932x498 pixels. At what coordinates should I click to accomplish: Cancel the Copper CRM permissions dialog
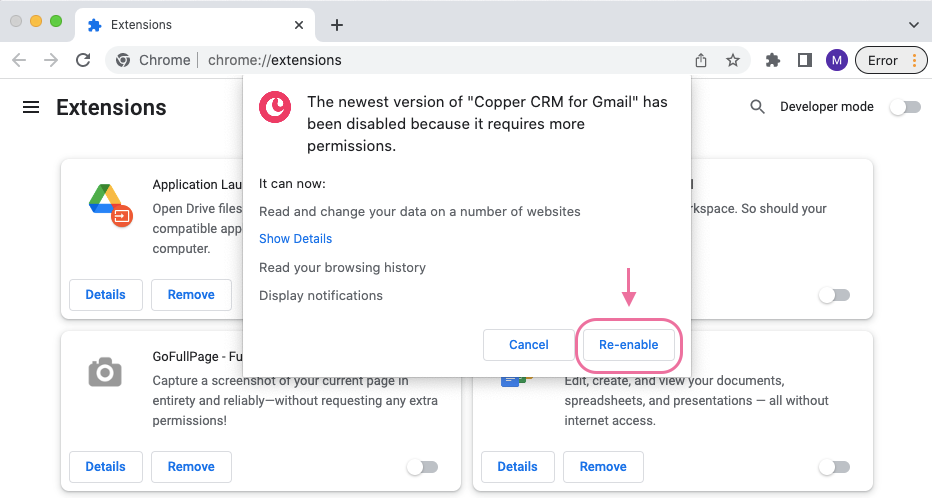pyautogui.click(x=528, y=345)
